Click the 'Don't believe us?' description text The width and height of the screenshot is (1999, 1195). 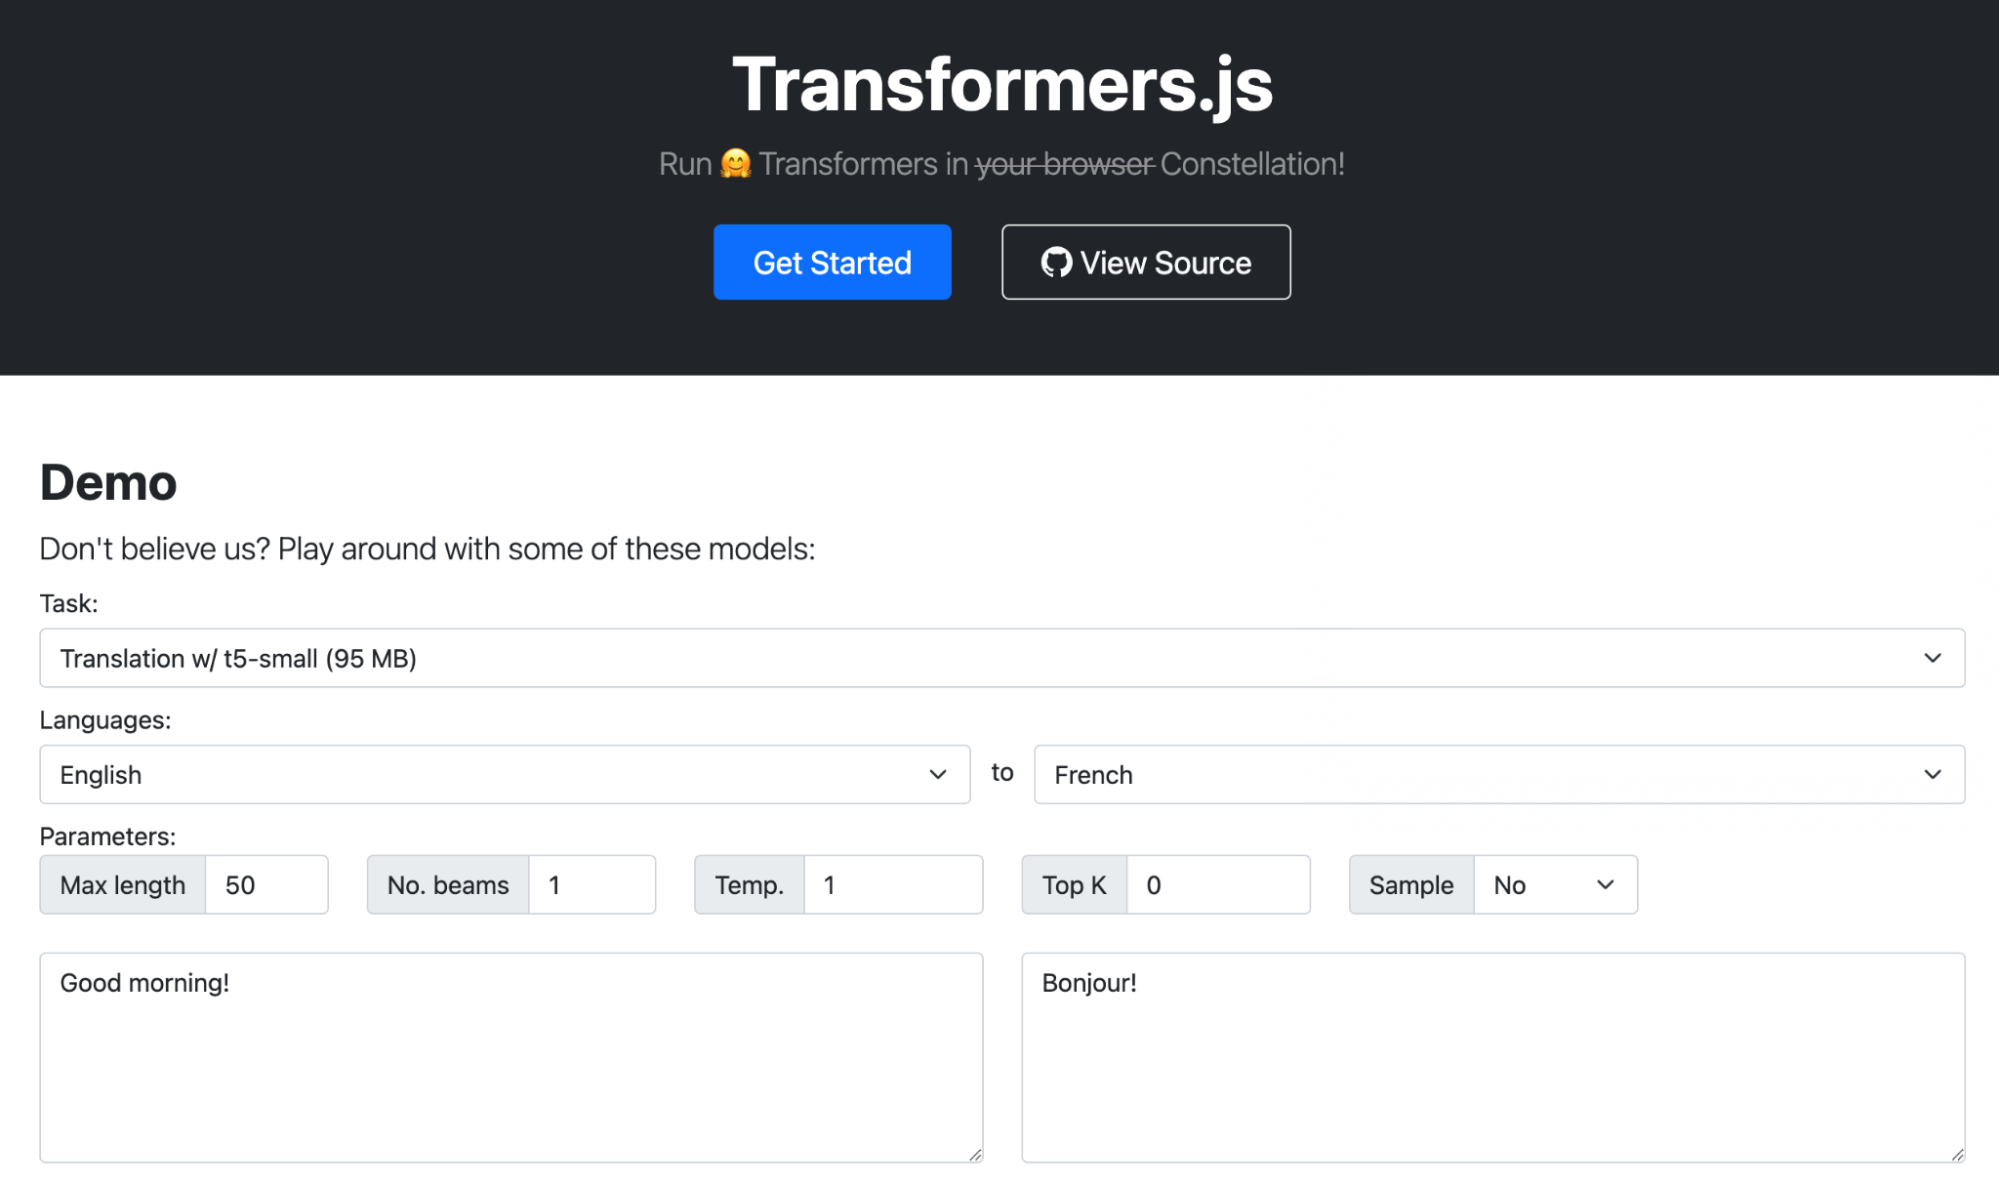pyautogui.click(x=427, y=548)
